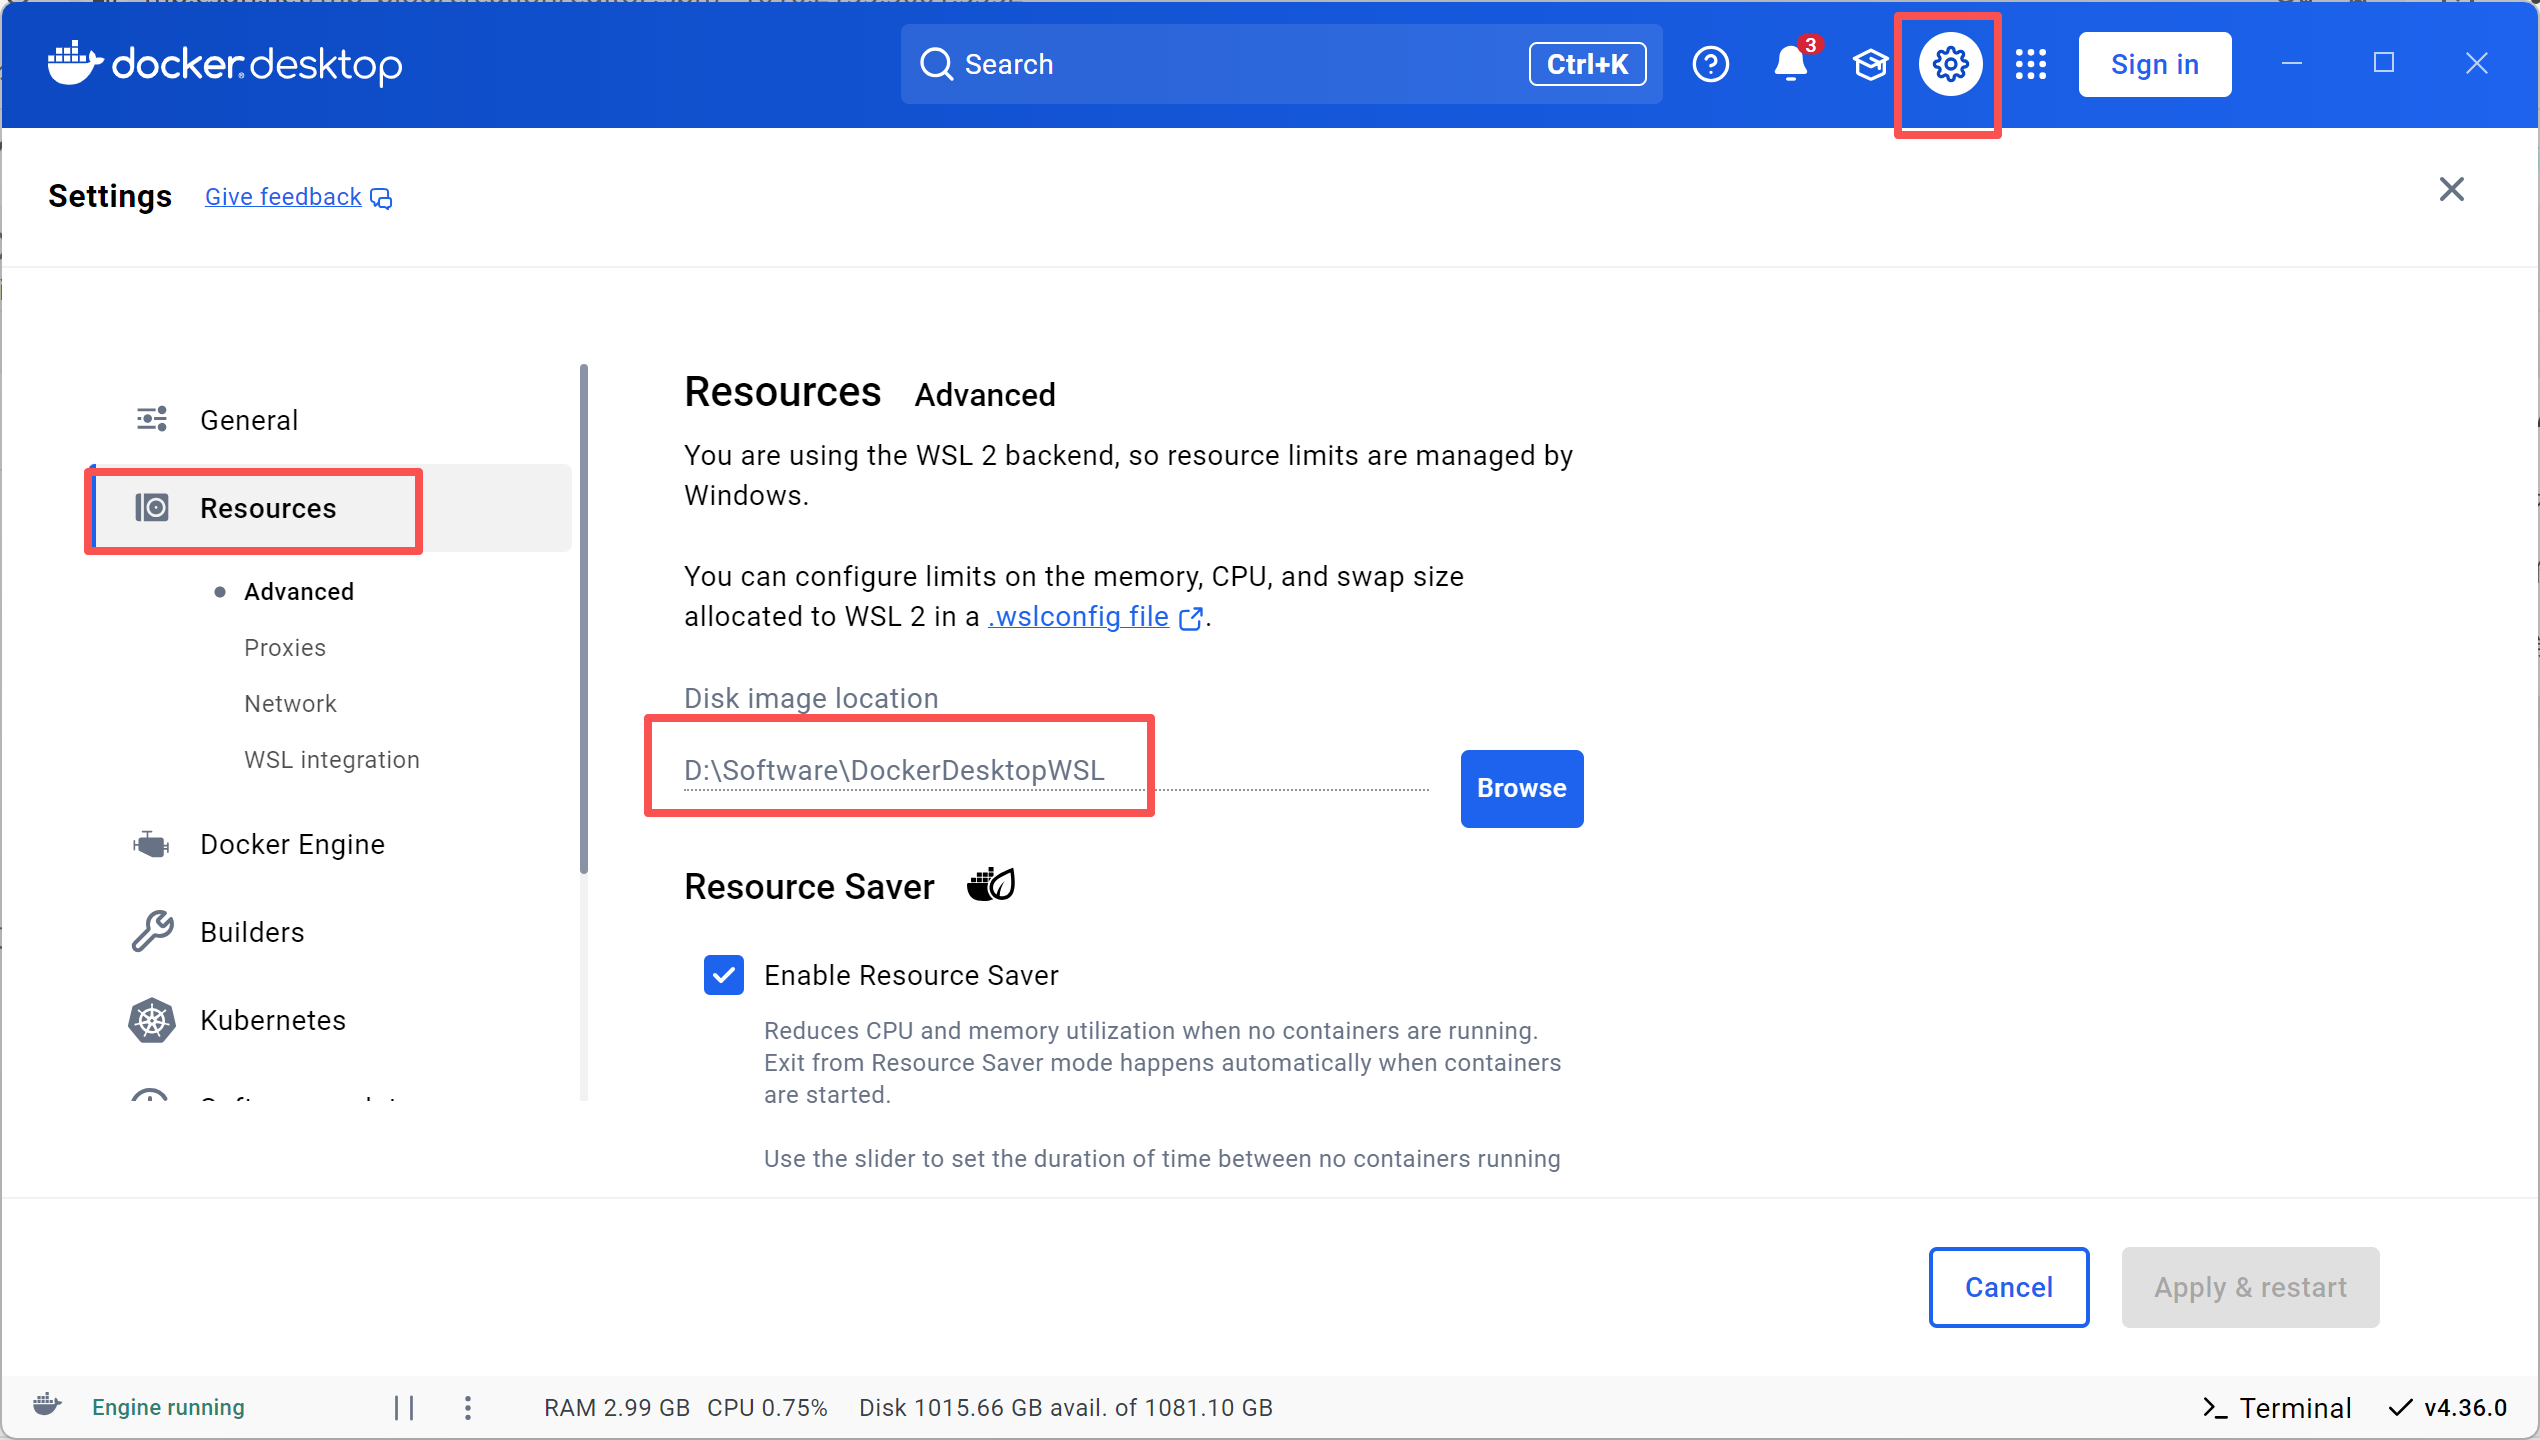Click the Settings gear icon

coord(1950,65)
